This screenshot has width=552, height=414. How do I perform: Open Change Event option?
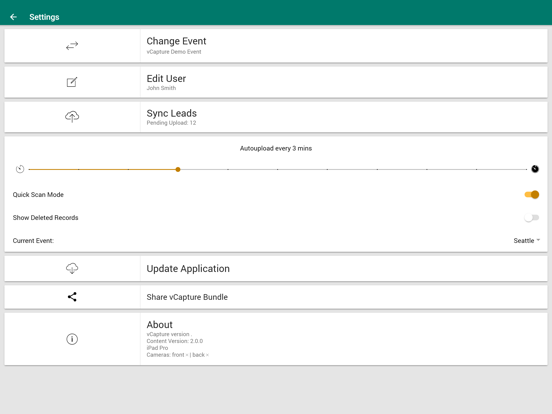click(276, 46)
